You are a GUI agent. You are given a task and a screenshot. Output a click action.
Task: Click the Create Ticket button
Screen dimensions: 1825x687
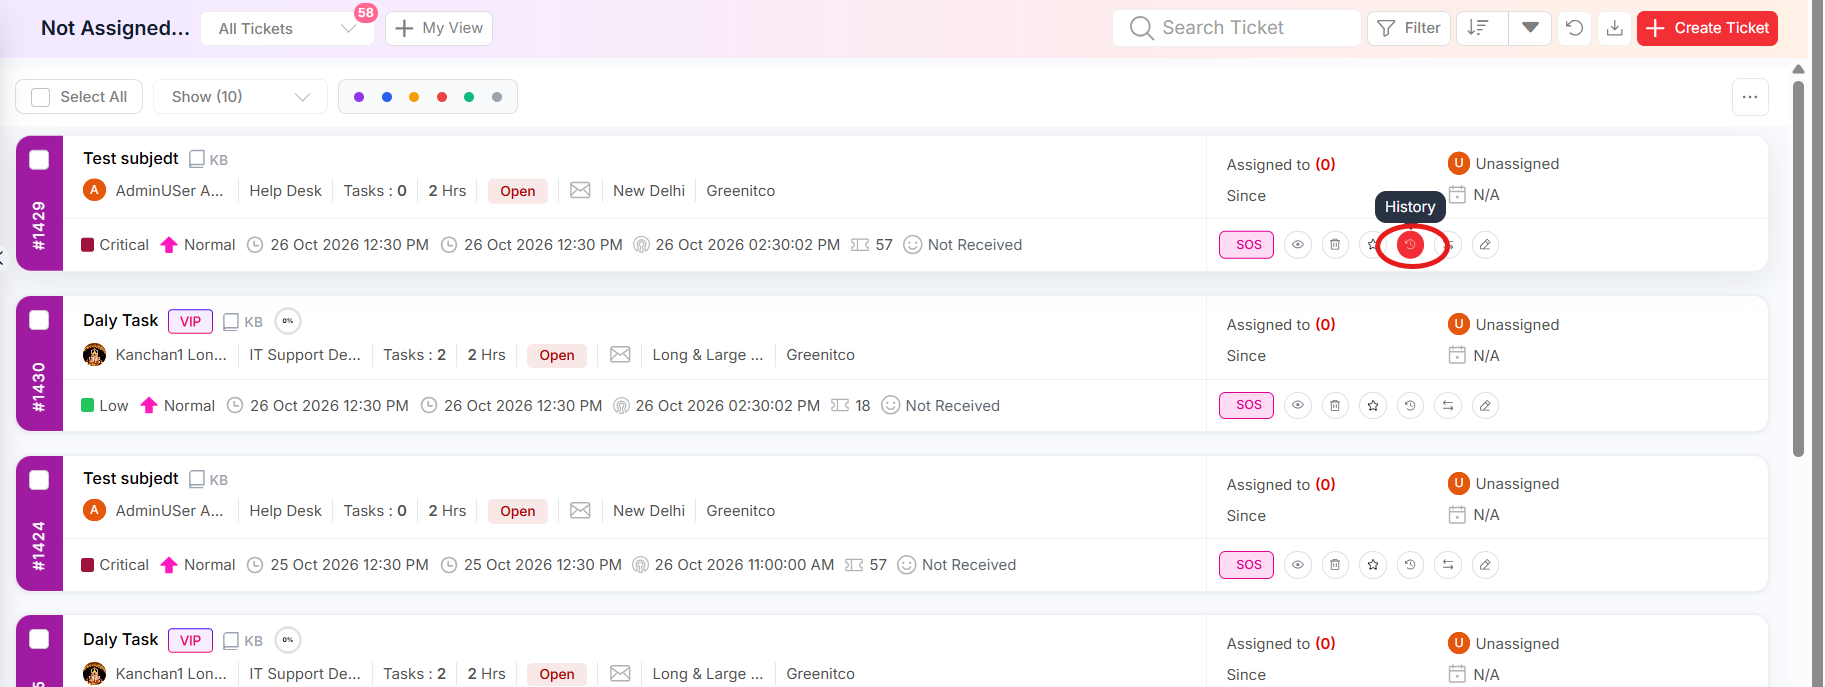coord(1708,28)
